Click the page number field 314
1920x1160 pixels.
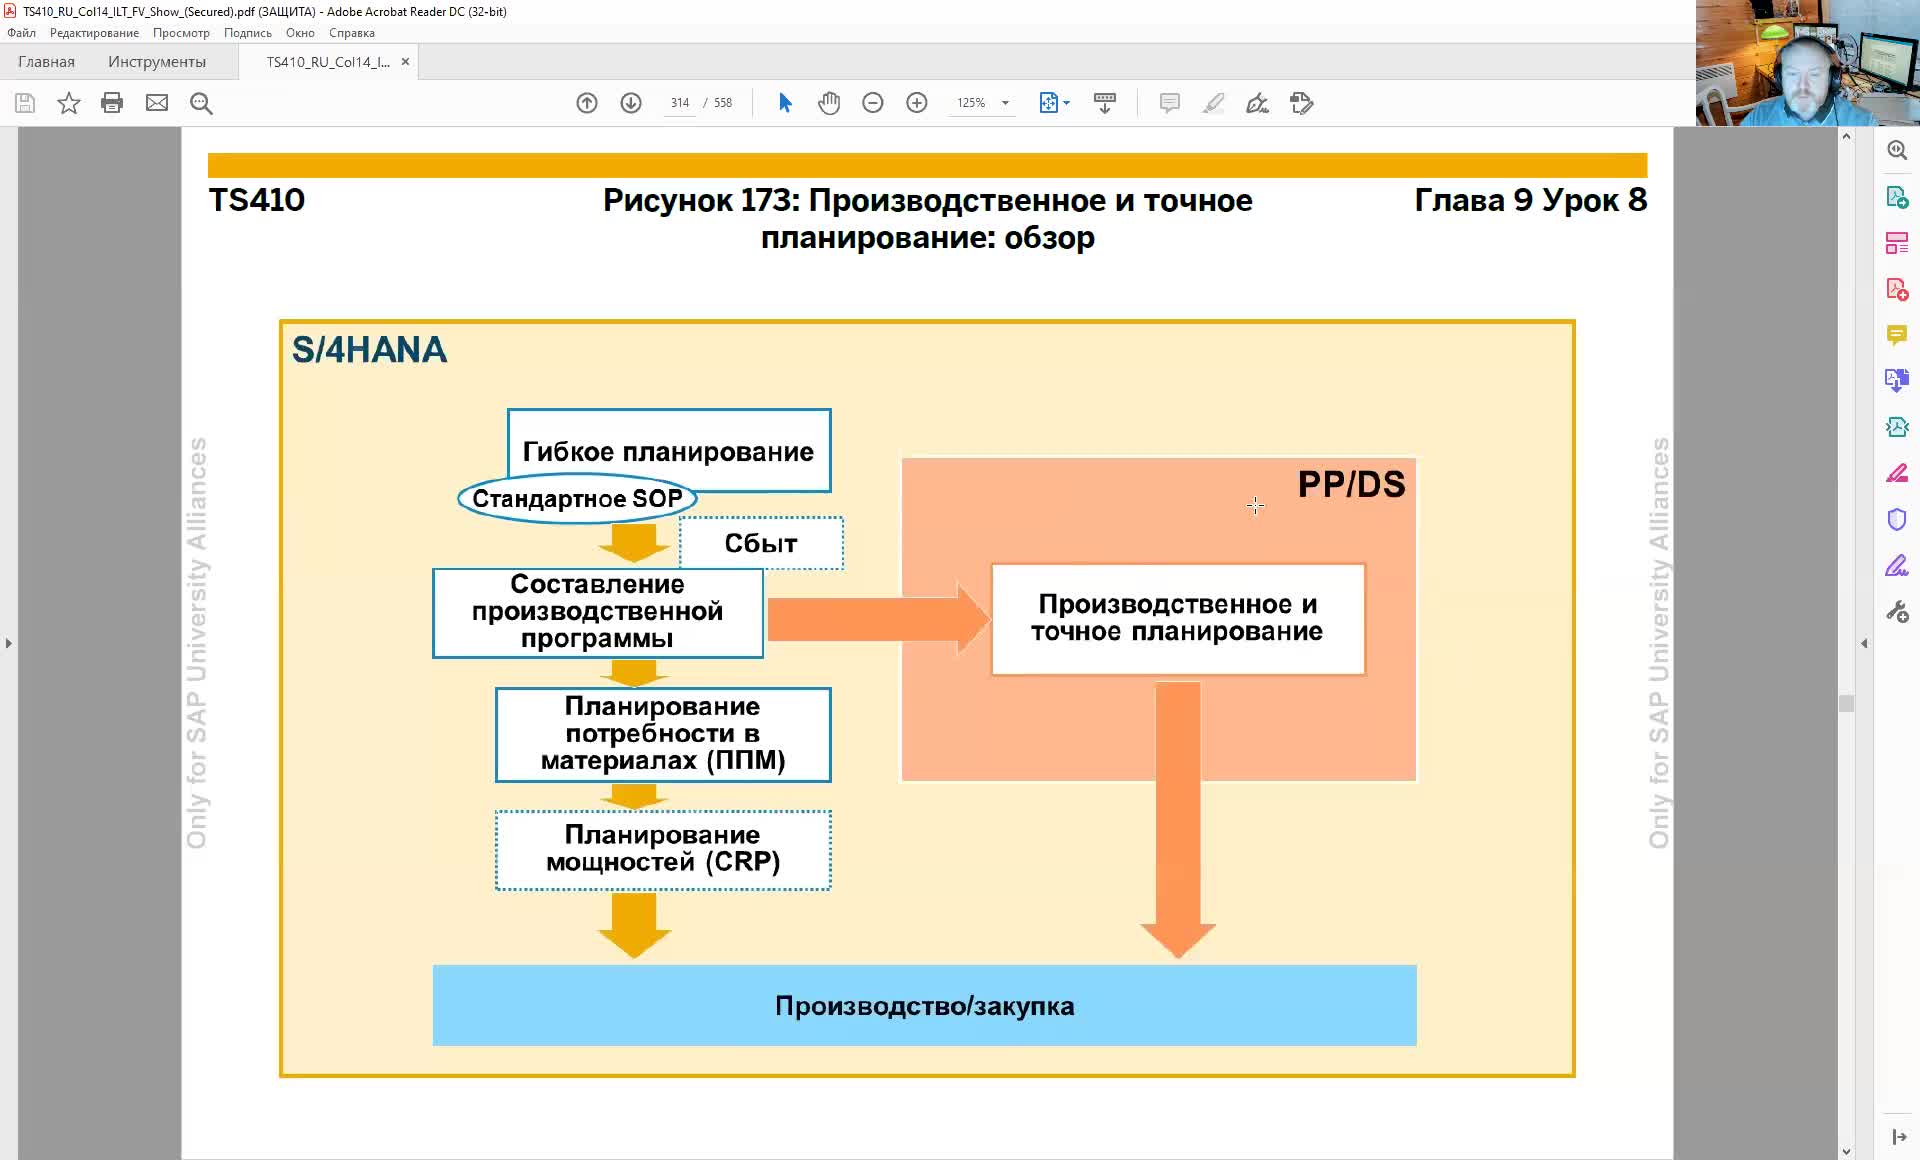(680, 103)
